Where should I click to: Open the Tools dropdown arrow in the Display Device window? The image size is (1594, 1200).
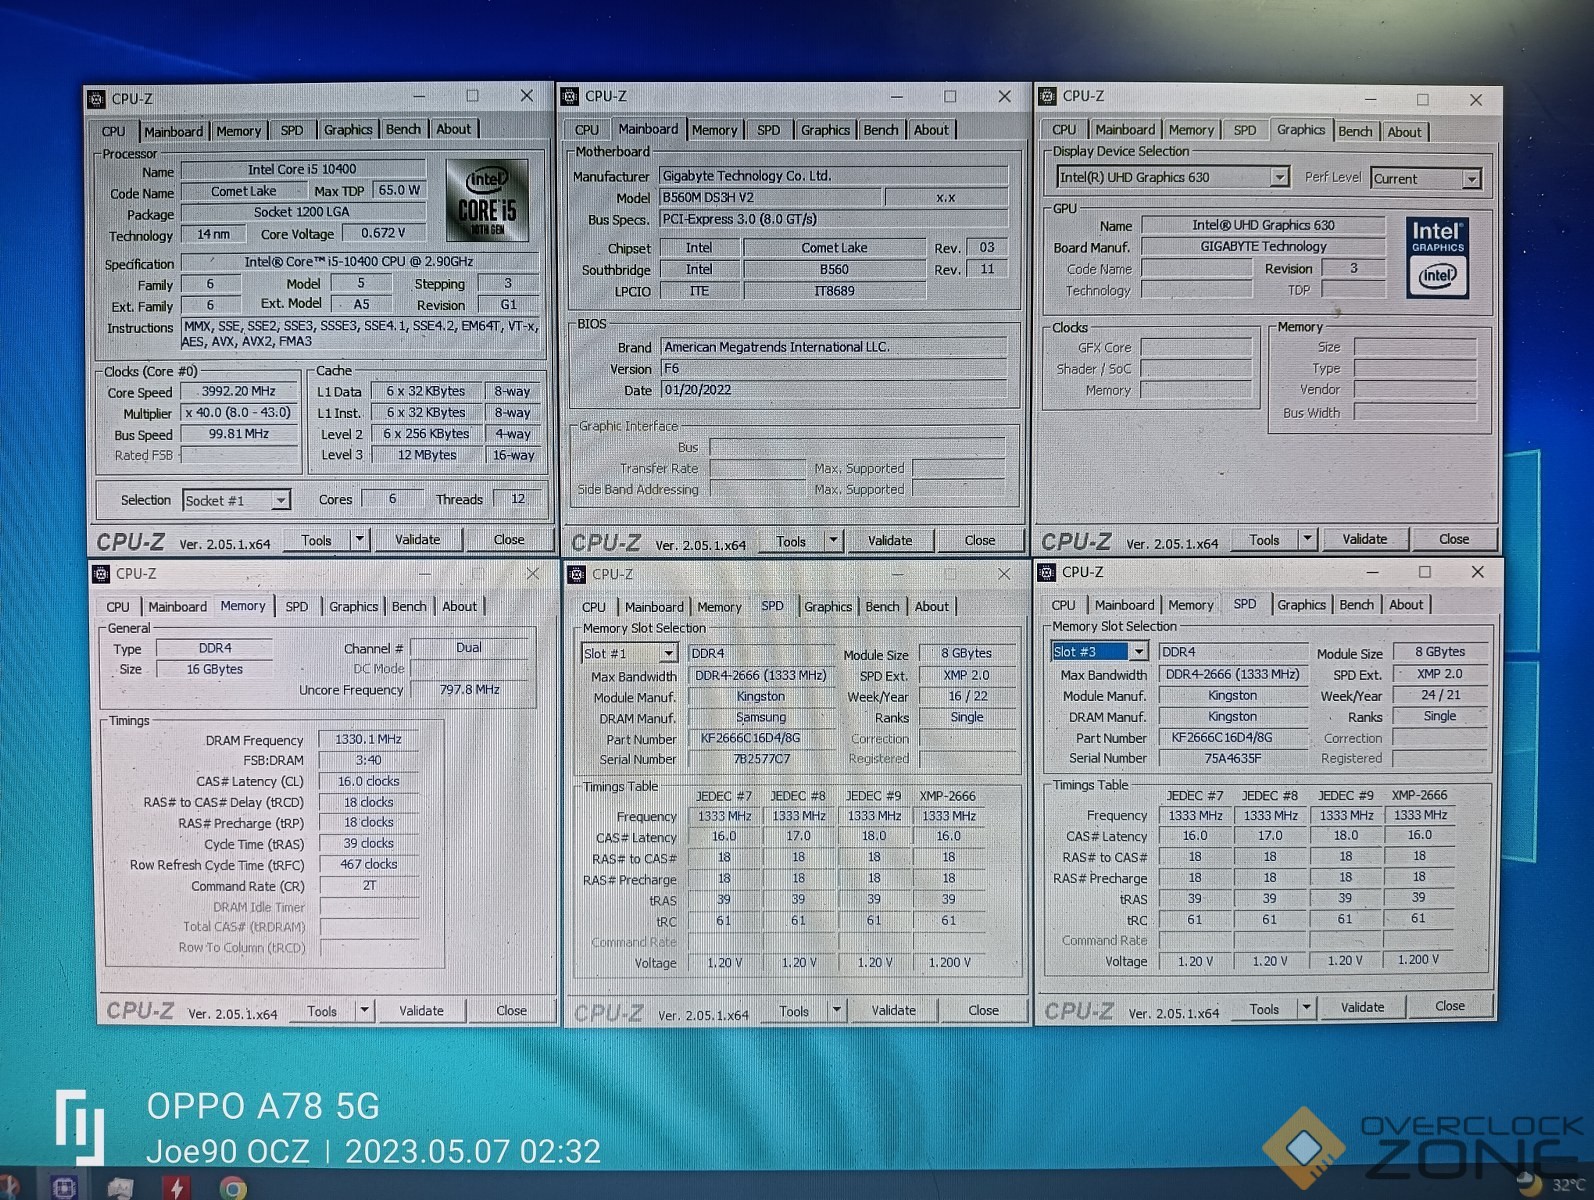1307,539
